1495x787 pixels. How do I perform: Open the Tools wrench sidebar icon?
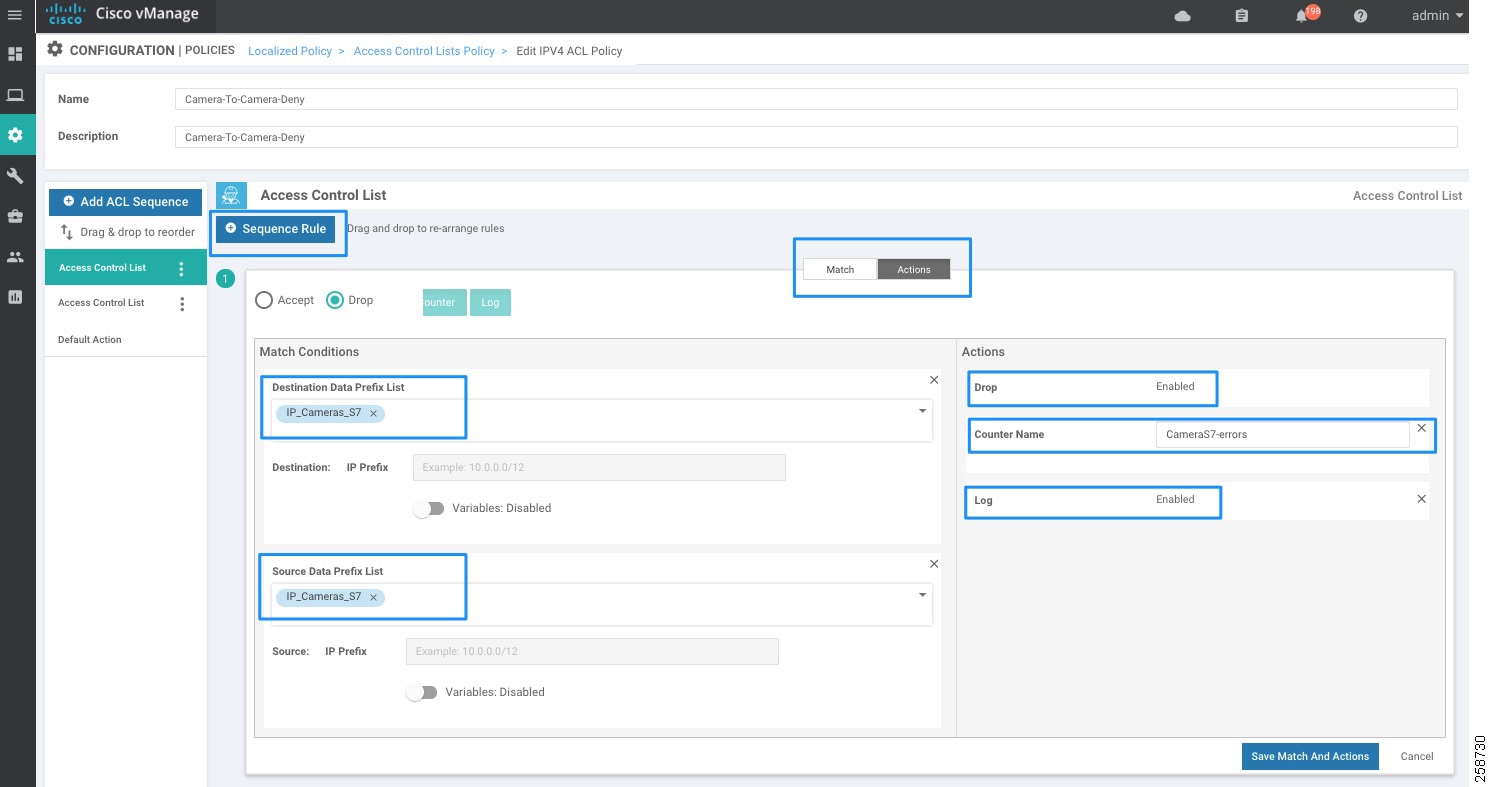(x=15, y=176)
